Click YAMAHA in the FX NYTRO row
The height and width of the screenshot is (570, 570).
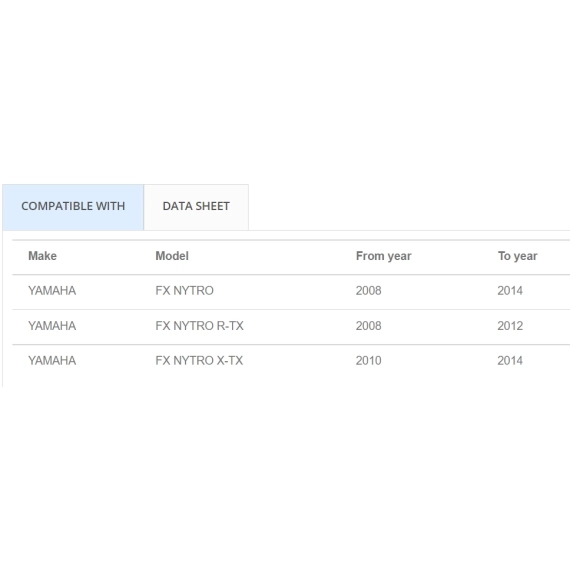click(52, 291)
